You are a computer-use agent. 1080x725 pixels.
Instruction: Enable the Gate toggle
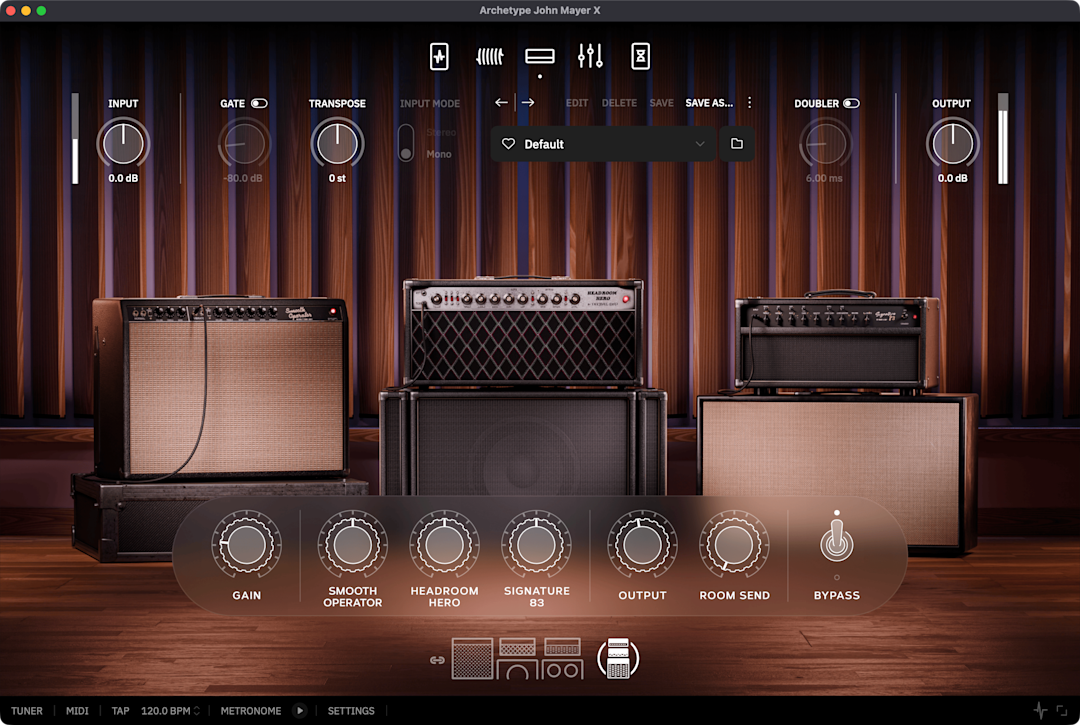point(260,103)
